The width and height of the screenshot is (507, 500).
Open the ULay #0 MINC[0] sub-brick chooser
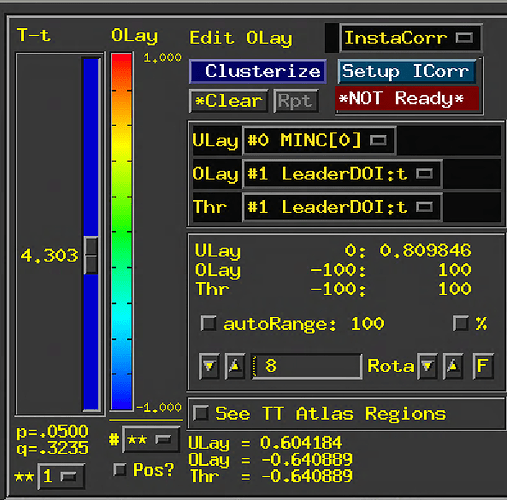pos(319,140)
